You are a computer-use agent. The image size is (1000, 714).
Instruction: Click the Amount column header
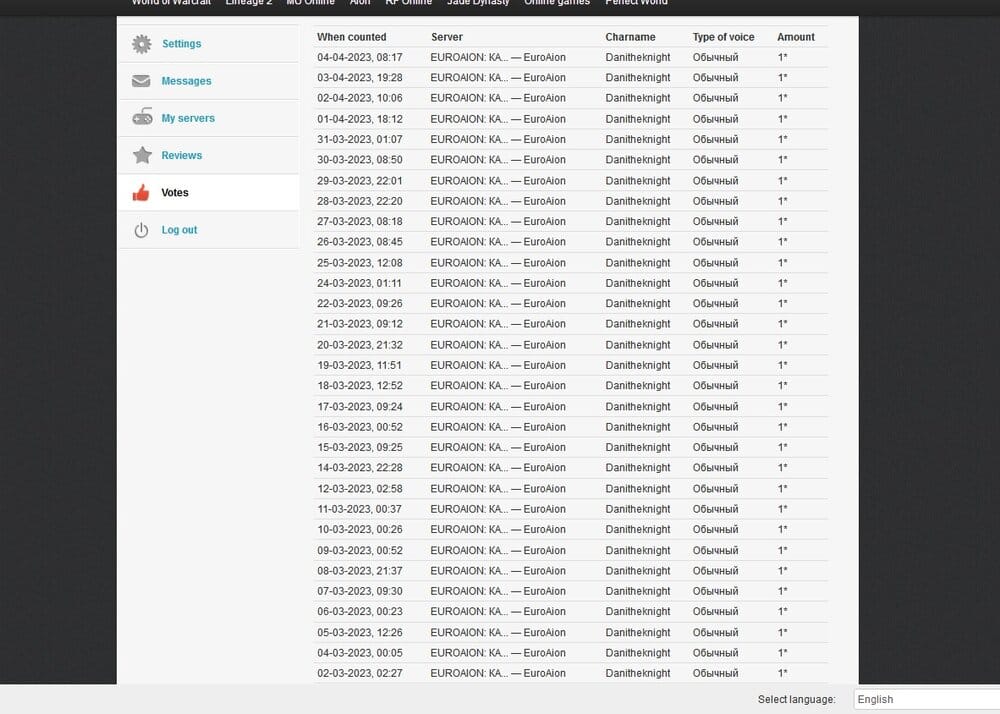click(x=795, y=37)
